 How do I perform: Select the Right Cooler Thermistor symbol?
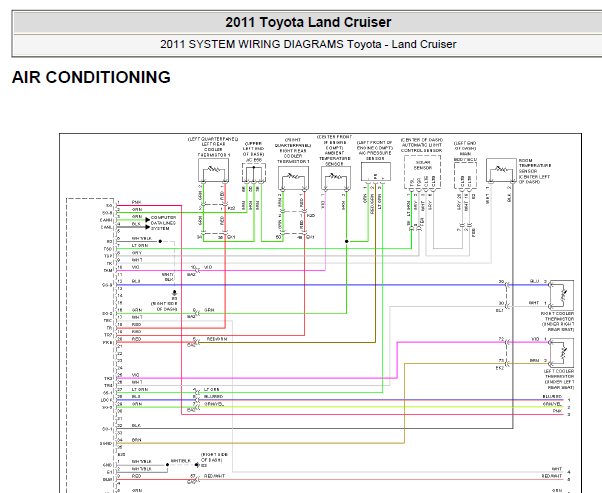click(x=562, y=295)
